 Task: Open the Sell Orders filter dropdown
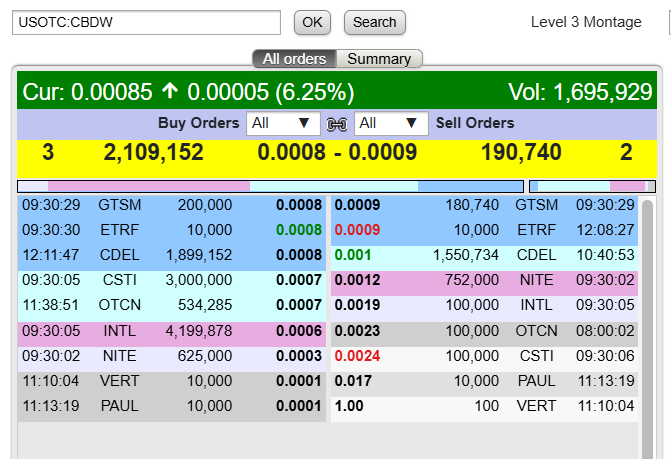click(391, 124)
